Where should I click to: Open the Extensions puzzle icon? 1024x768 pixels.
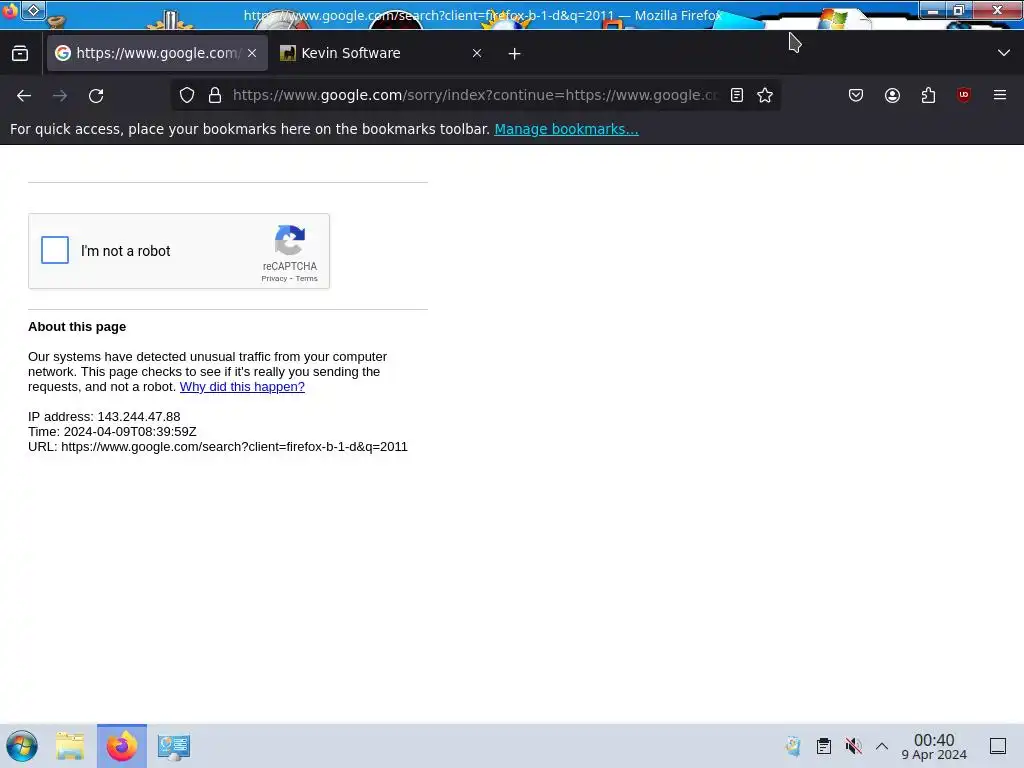[x=928, y=95]
